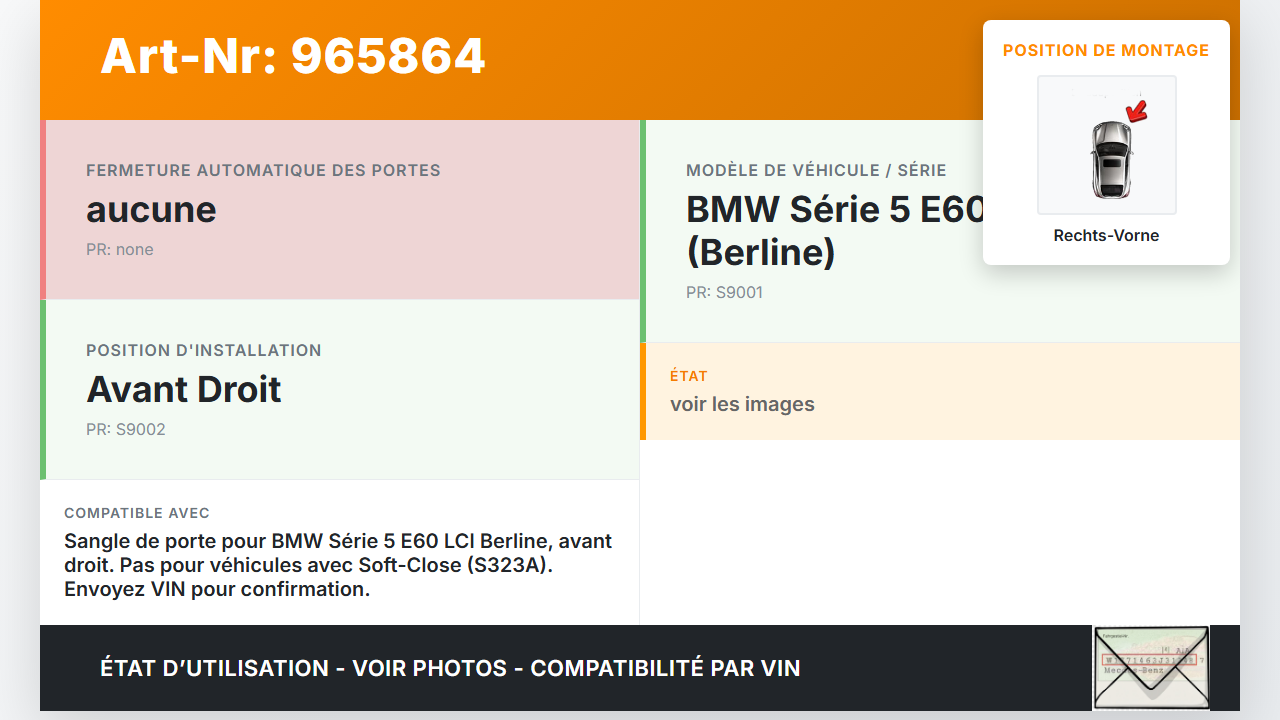Click the 'Modèle de véhicule / Série' label

click(816, 170)
